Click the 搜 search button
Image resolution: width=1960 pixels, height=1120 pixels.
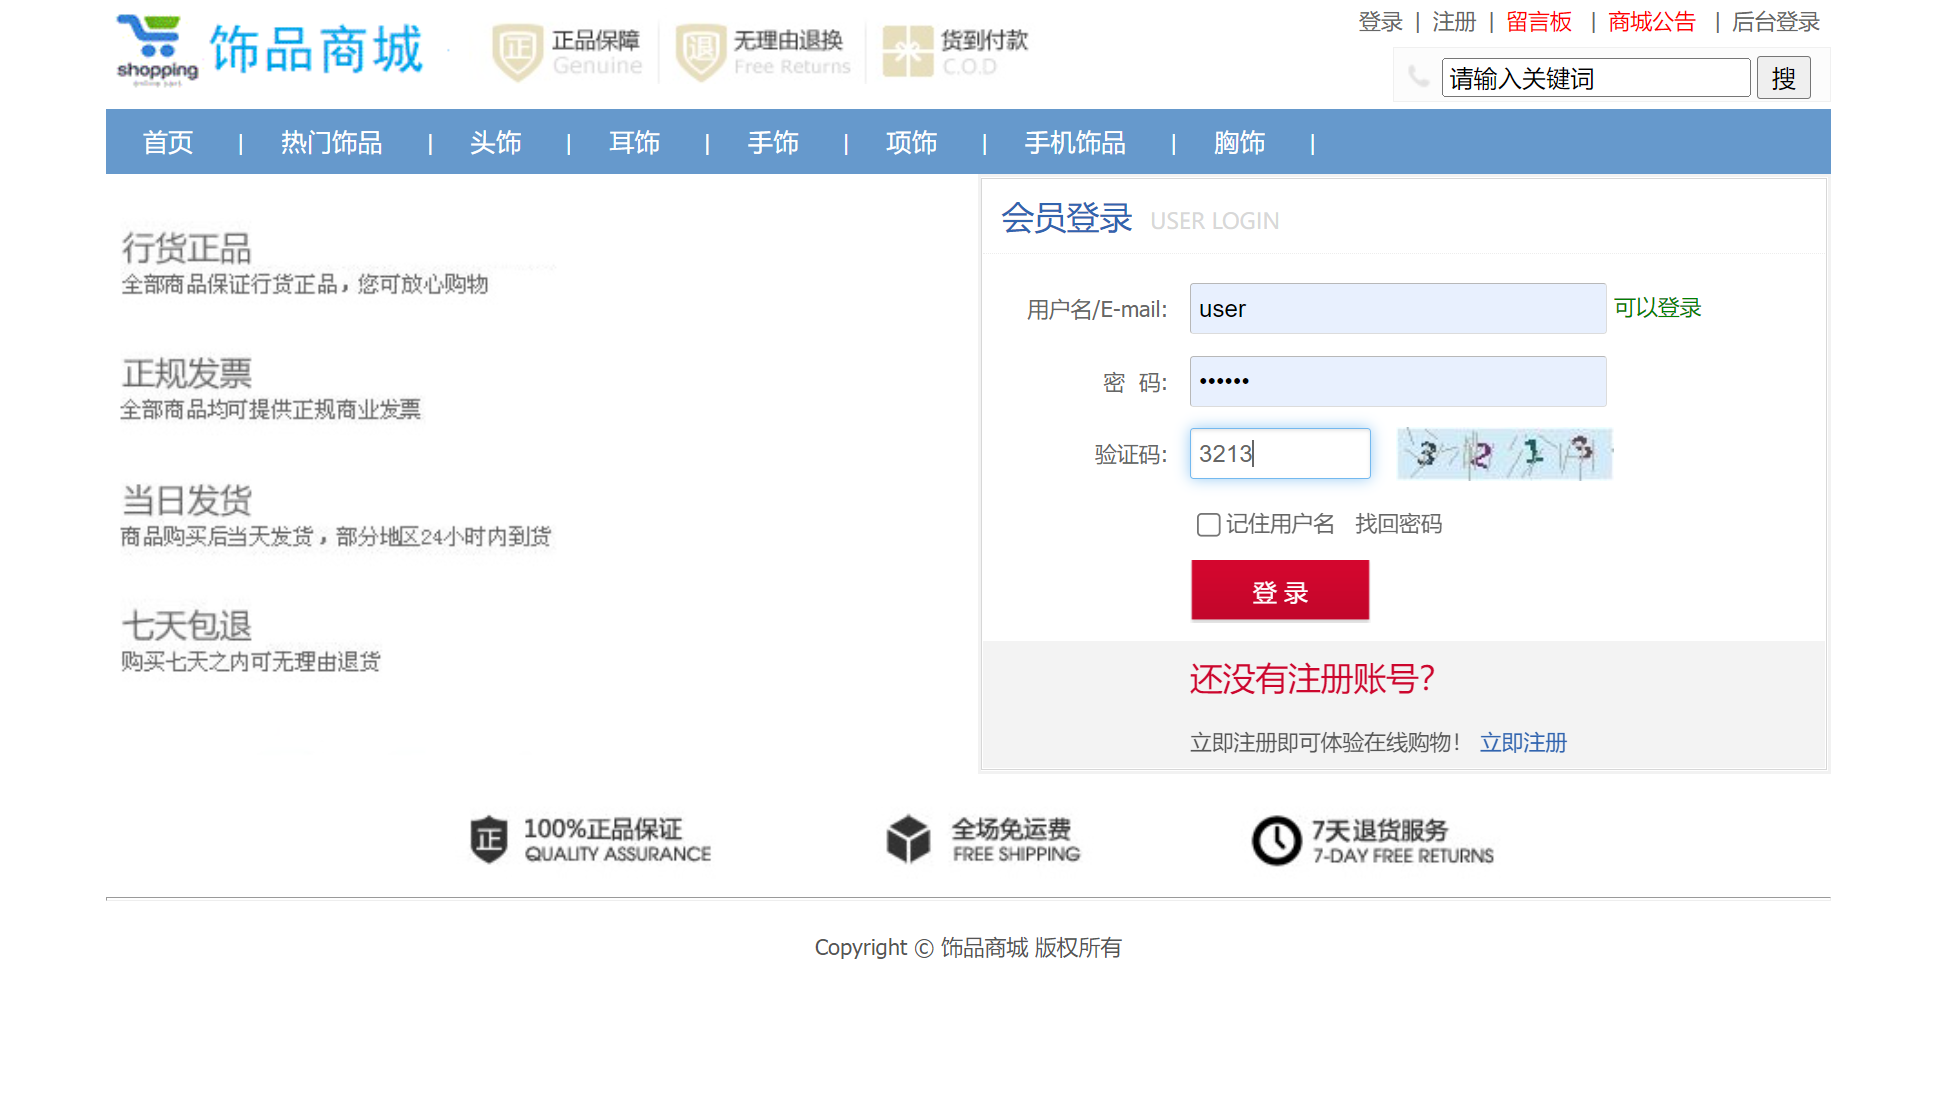1784,77
